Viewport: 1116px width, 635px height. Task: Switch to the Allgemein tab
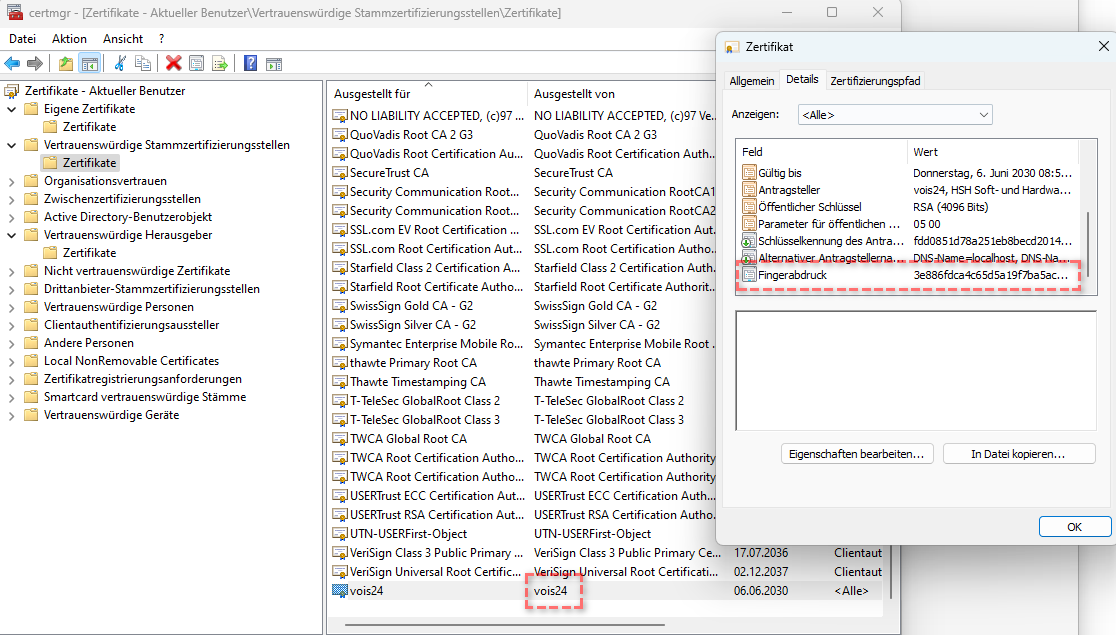tap(751, 81)
